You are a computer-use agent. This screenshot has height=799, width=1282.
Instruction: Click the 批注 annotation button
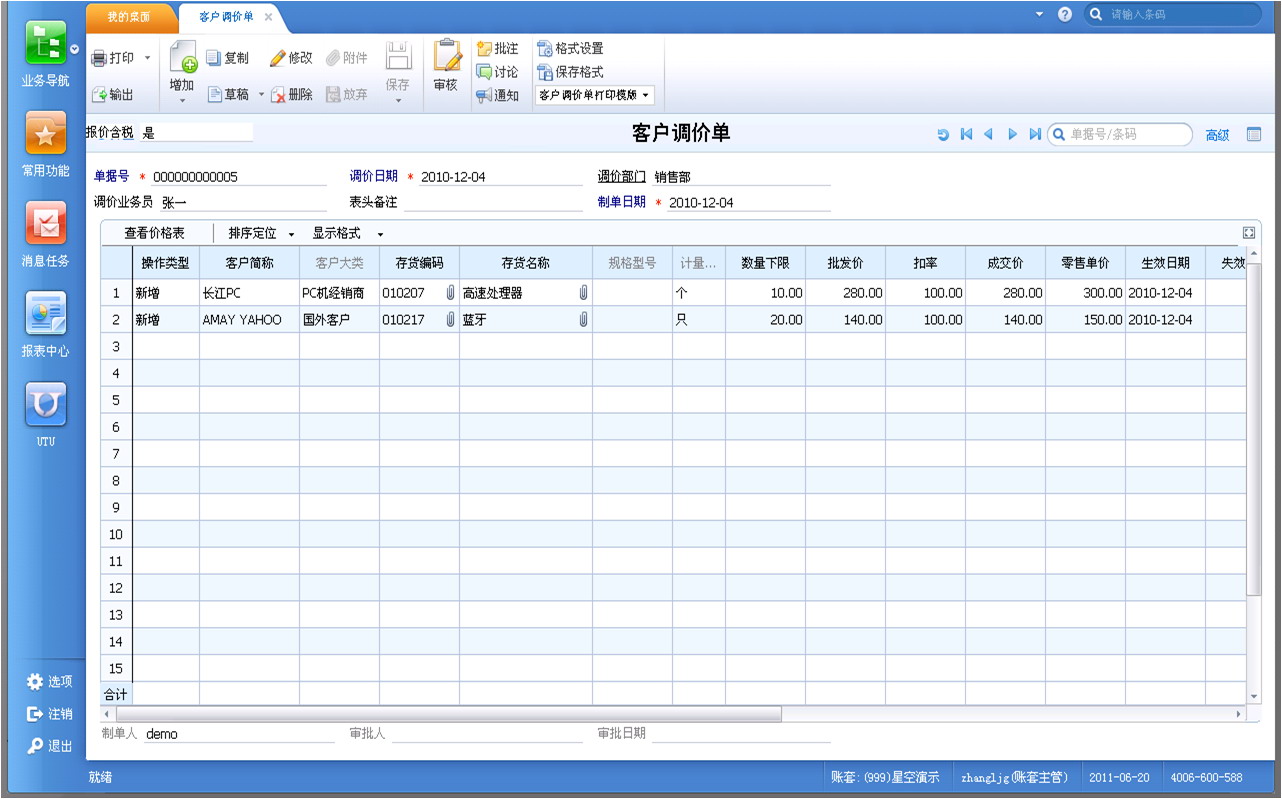click(x=497, y=48)
